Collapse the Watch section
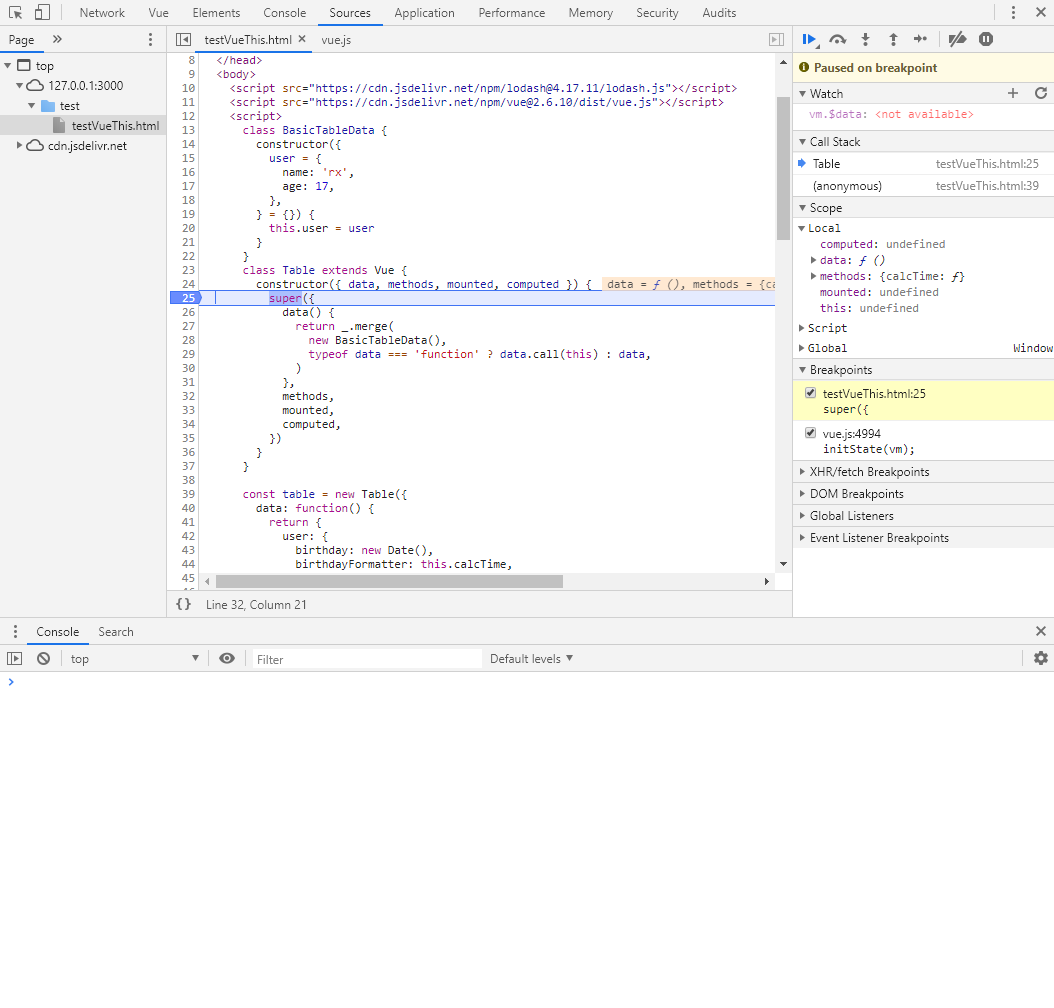Image resolution: width=1054 pixels, height=1008 pixels. tap(802, 94)
